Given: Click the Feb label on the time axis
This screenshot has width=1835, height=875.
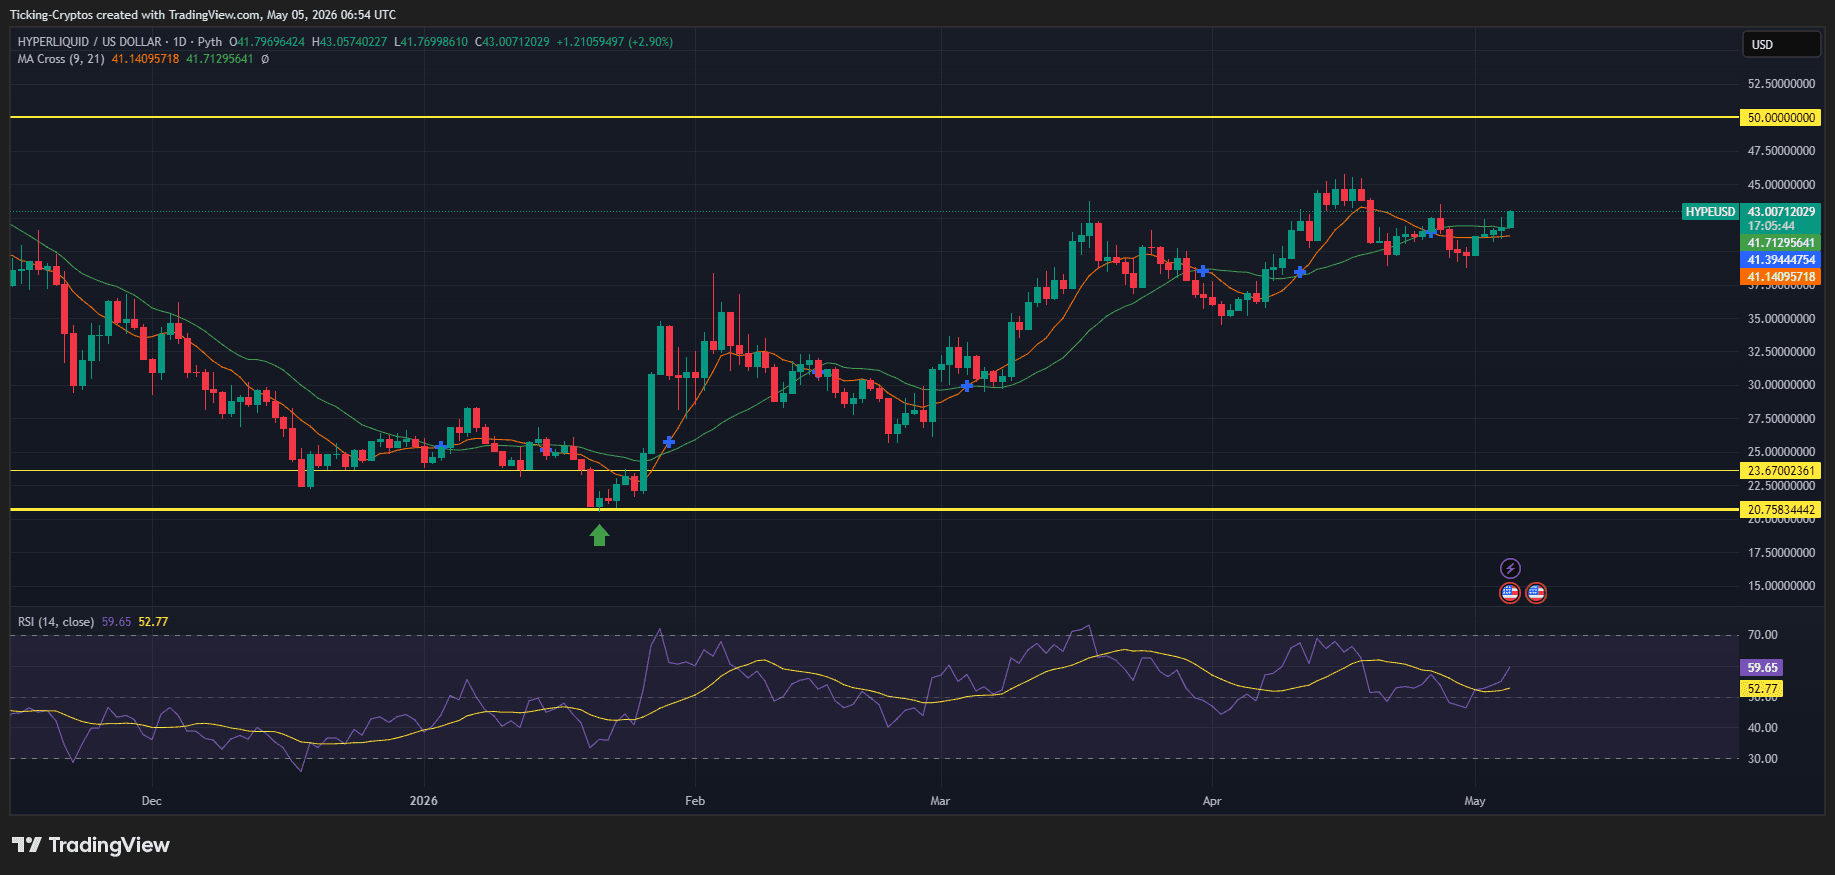Looking at the screenshot, I should 695,801.
